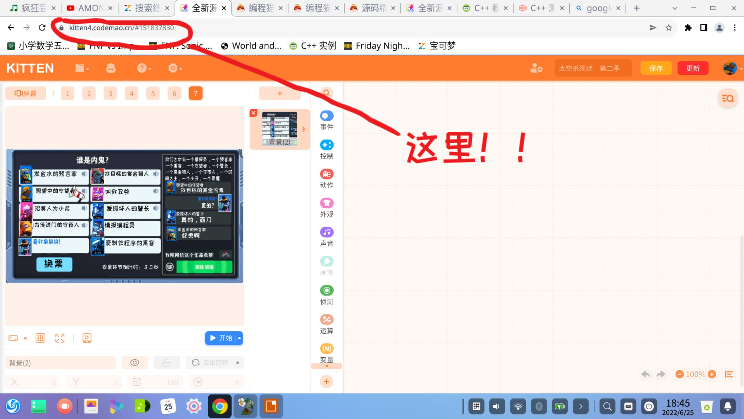Image resolution: width=744 pixels, height=419 pixels.
Task: Open the file menu folder icon
Action: coord(82,68)
